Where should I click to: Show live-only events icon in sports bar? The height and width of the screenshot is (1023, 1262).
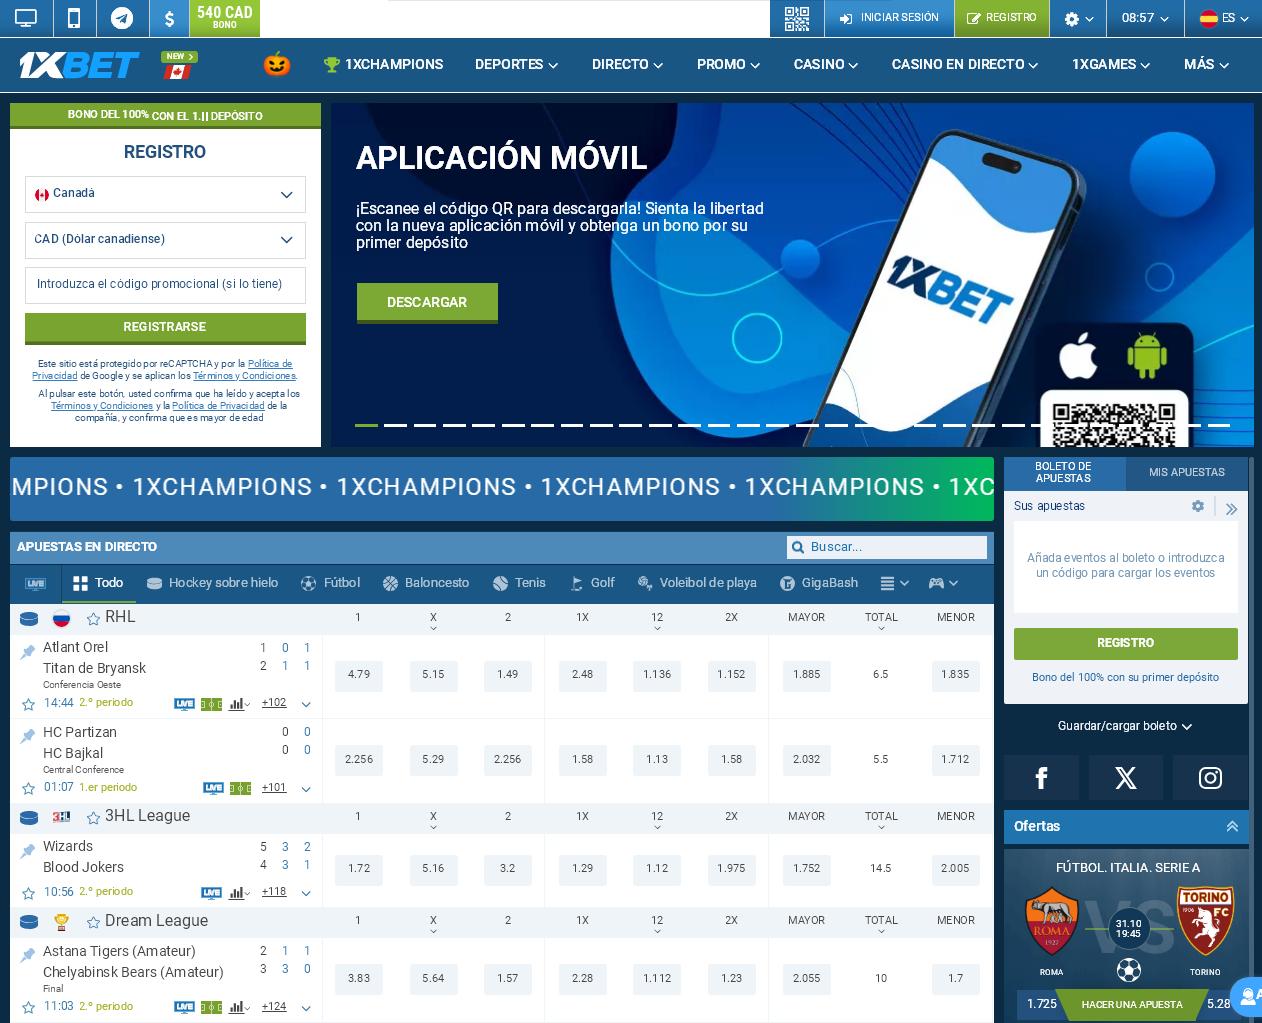(x=36, y=583)
